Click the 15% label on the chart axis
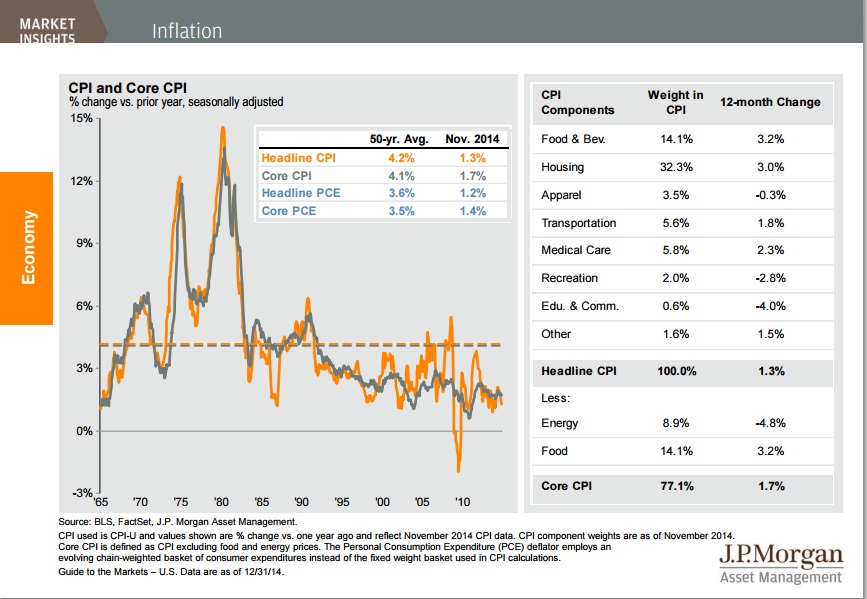 (x=82, y=118)
